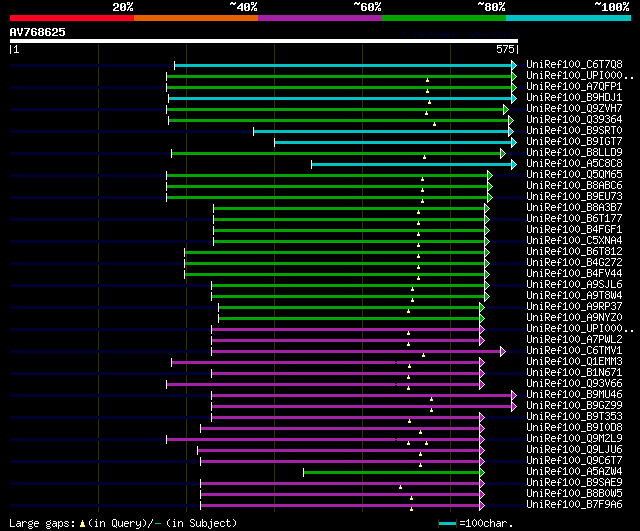
Task: Click the red 20% identity legend segment
Action: [x=72, y=18]
